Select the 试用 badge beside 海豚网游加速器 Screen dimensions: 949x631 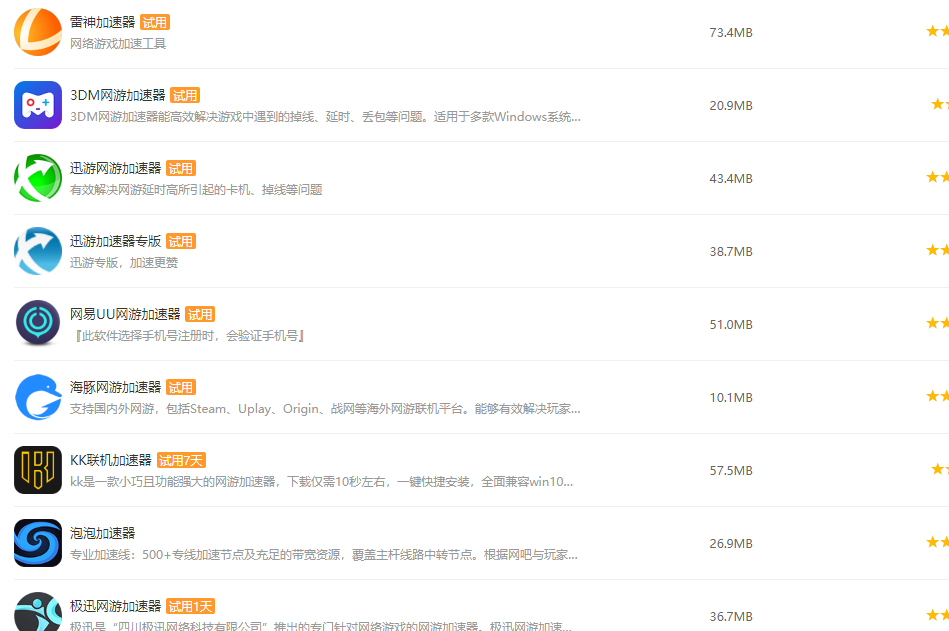(181, 387)
